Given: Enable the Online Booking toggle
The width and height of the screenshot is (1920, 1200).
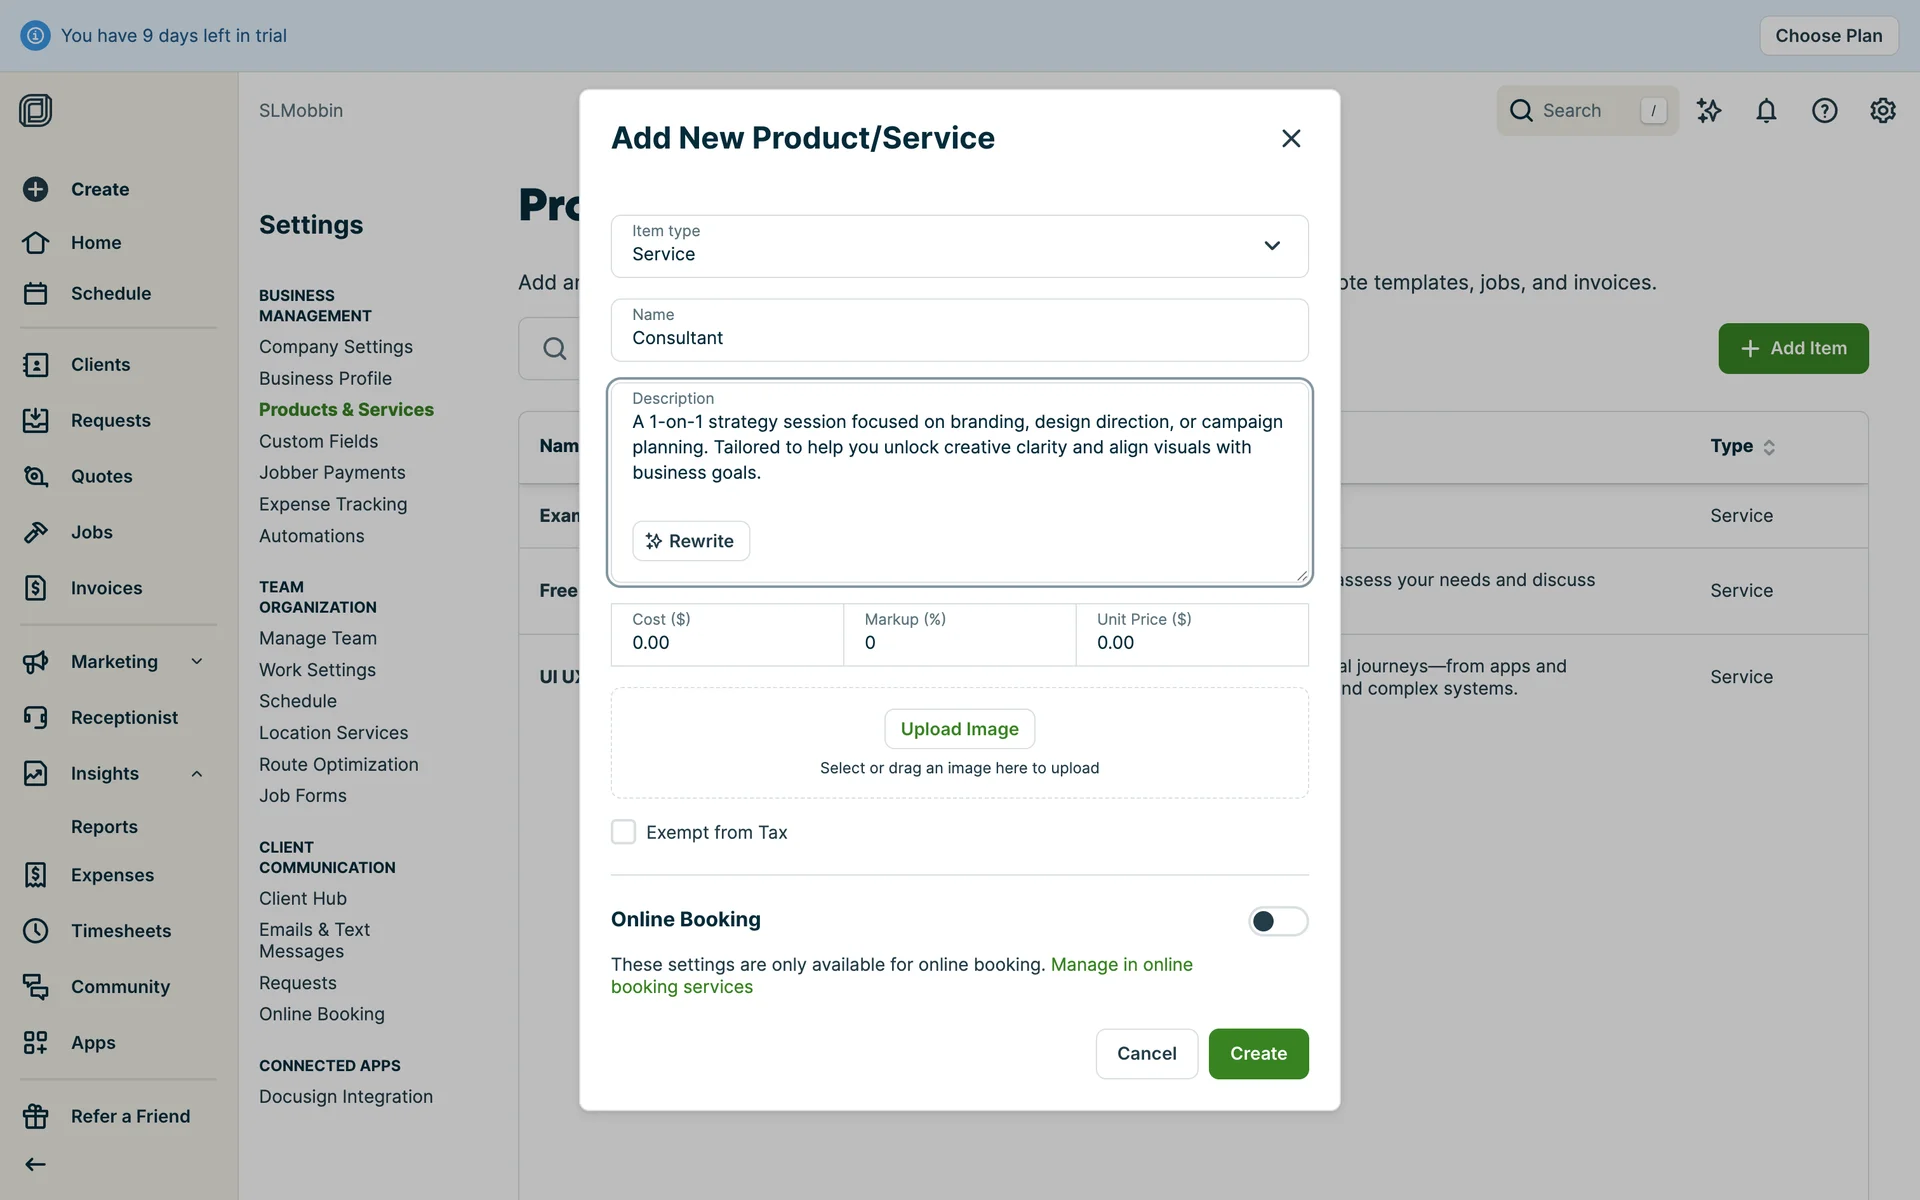Looking at the screenshot, I should (1277, 921).
